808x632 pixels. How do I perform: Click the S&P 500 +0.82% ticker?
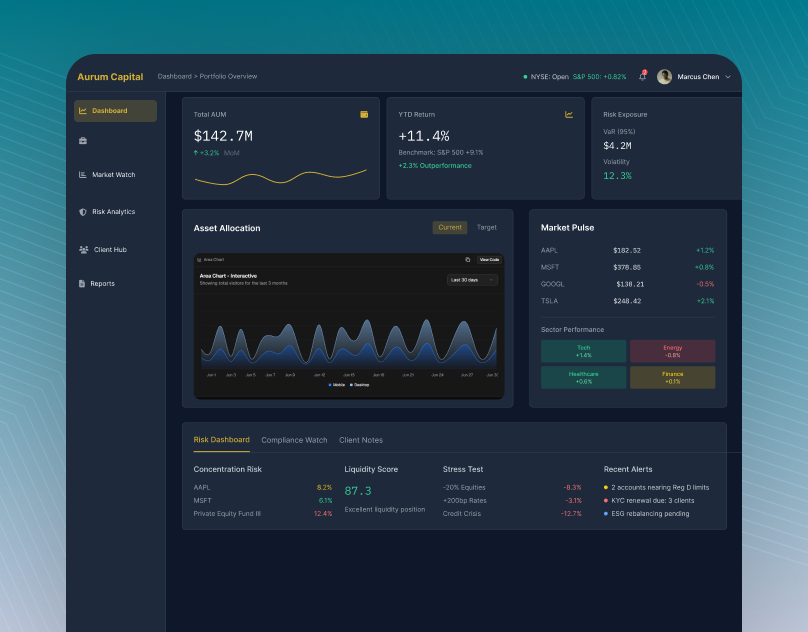[x=599, y=77]
